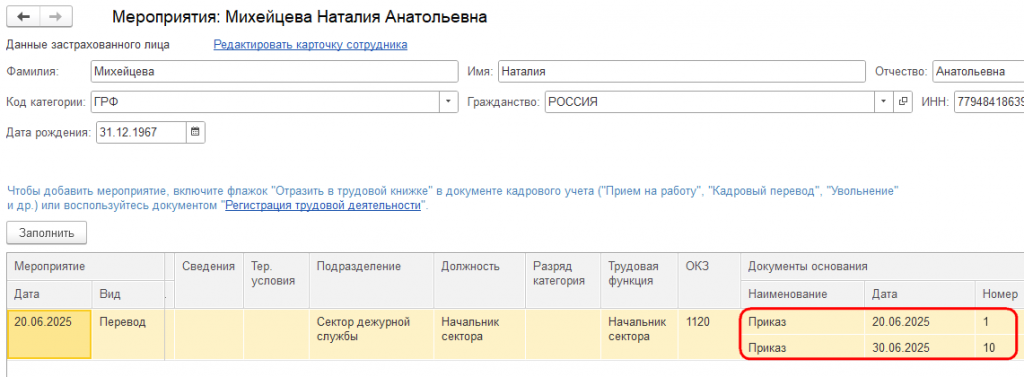This screenshot has width=1024, height=377.
Task: Select the Трудовая функция cell Начальник сектора
Action: [x=639, y=334]
